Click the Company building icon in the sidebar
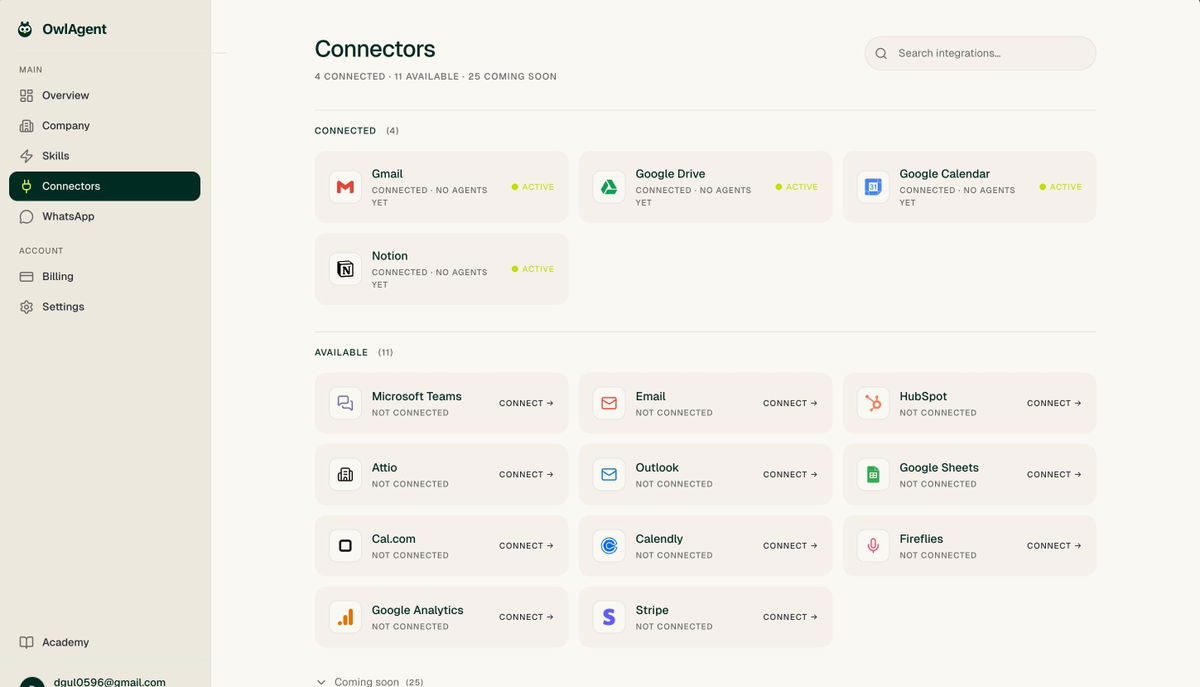The width and height of the screenshot is (1200, 687). click(27, 126)
